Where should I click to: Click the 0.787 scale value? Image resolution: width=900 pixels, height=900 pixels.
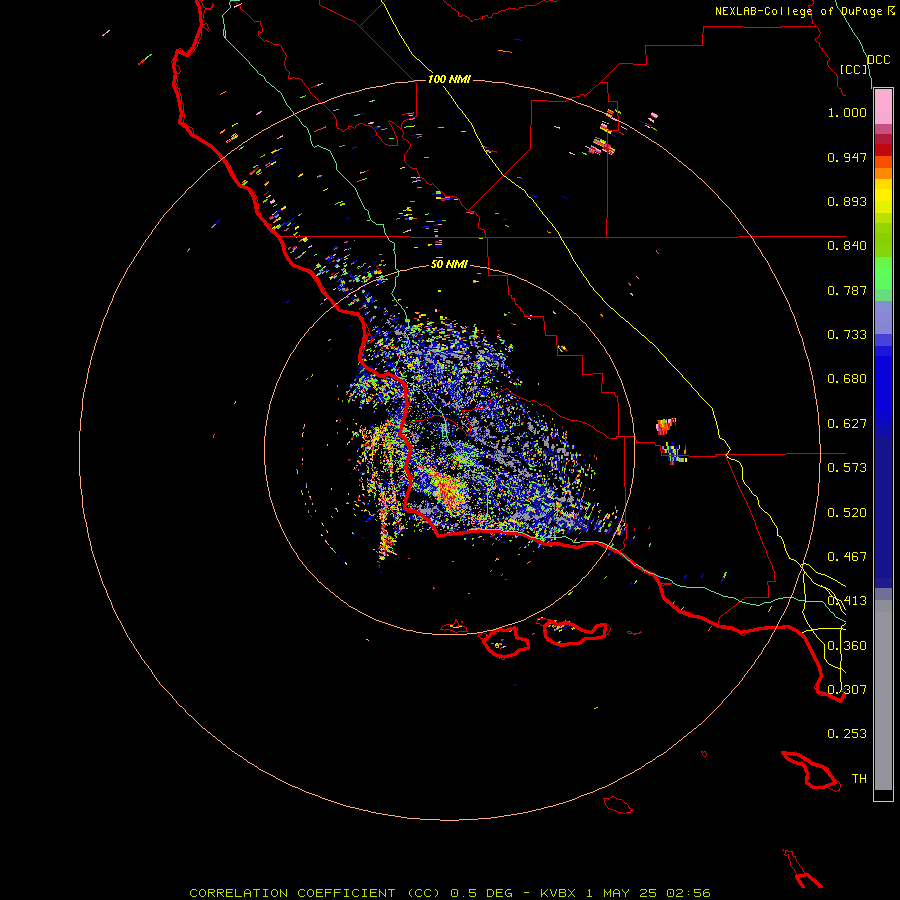pyautogui.click(x=847, y=290)
